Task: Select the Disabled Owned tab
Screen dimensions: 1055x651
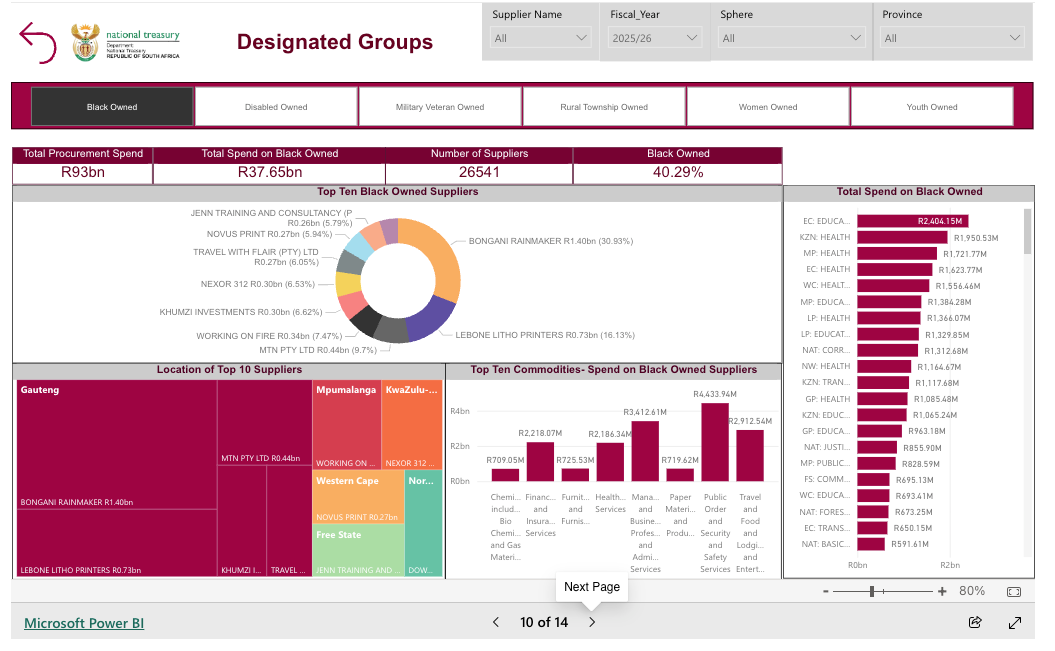Action: pos(276,107)
